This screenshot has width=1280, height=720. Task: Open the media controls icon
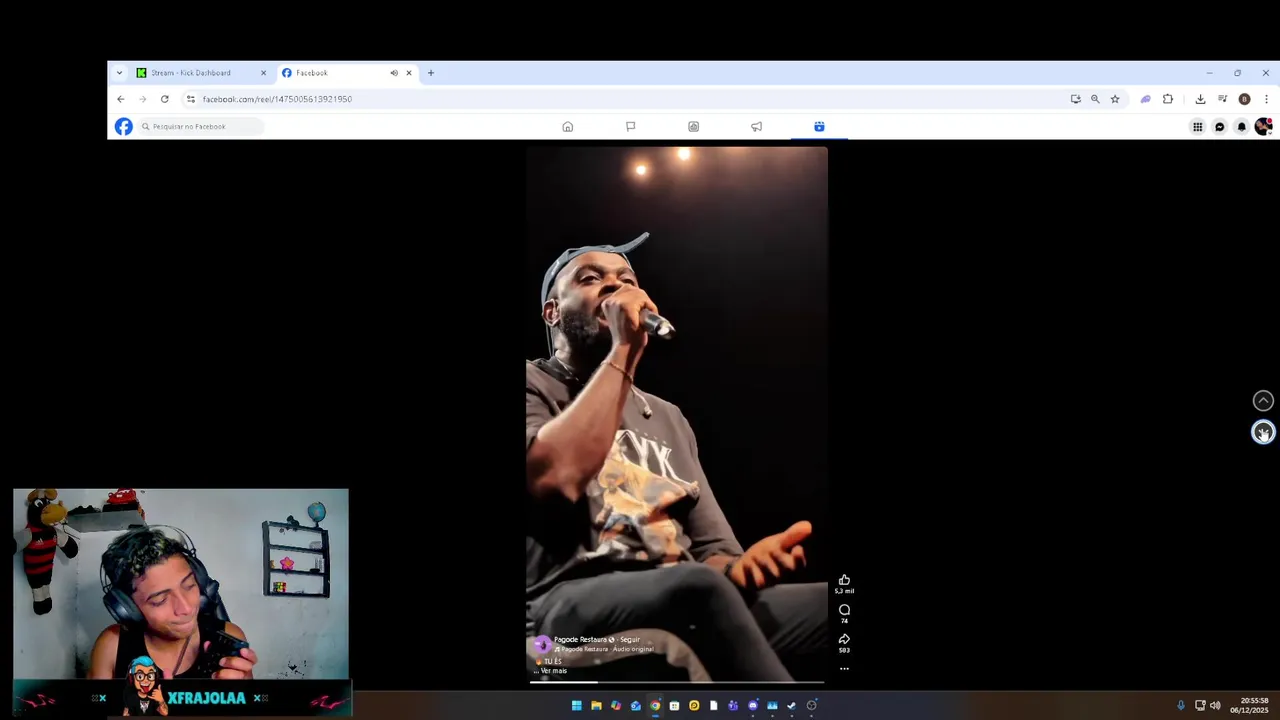pyautogui.click(x=1222, y=99)
